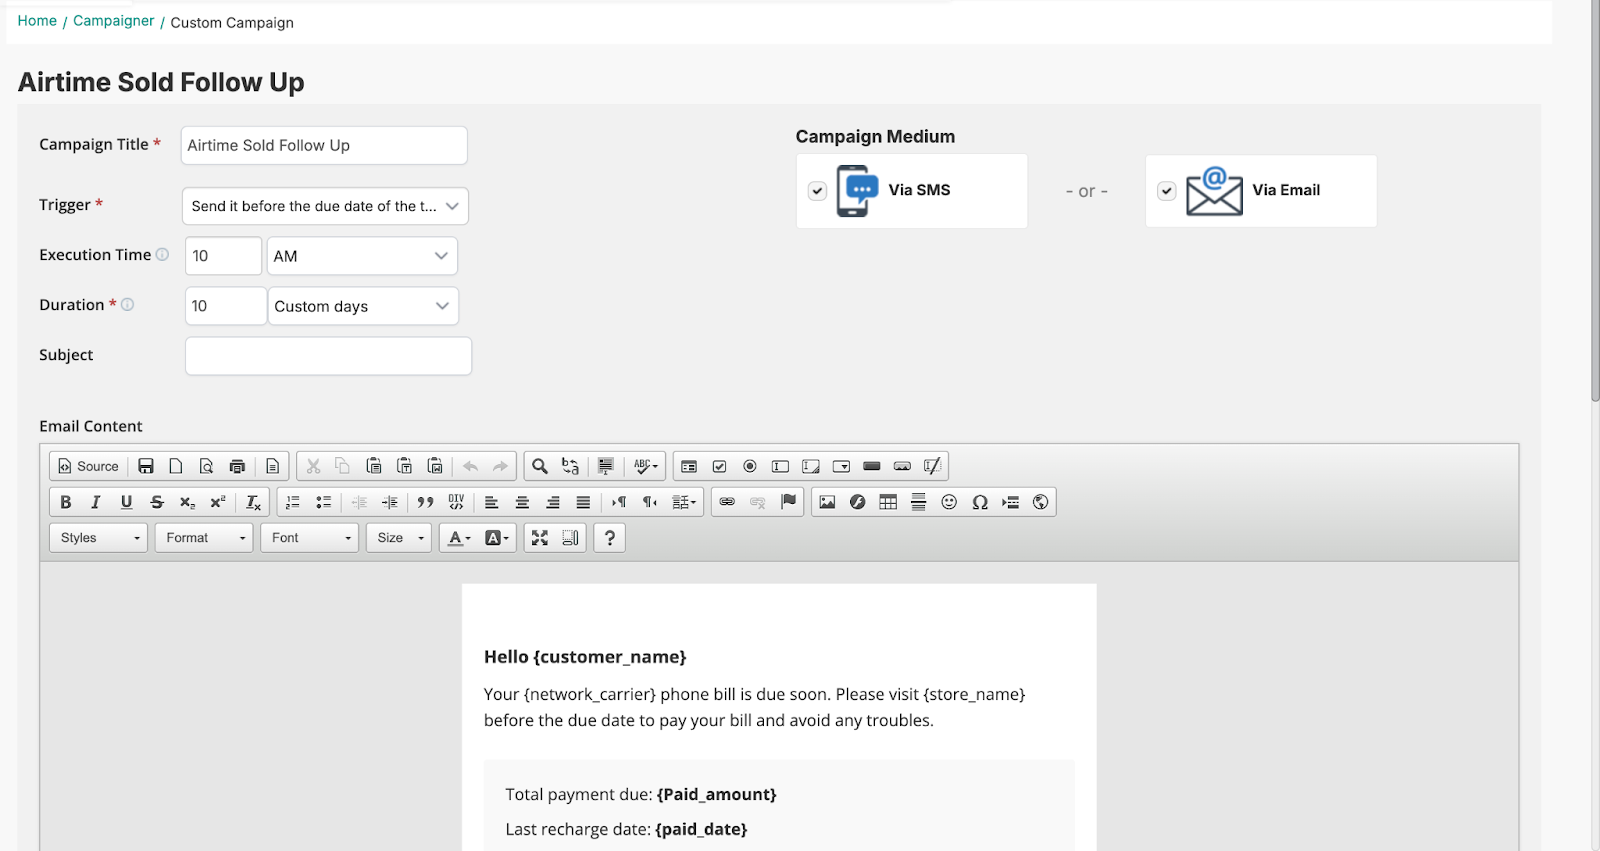1600x851 pixels.
Task: Click the Select All icon
Action: coord(605,466)
